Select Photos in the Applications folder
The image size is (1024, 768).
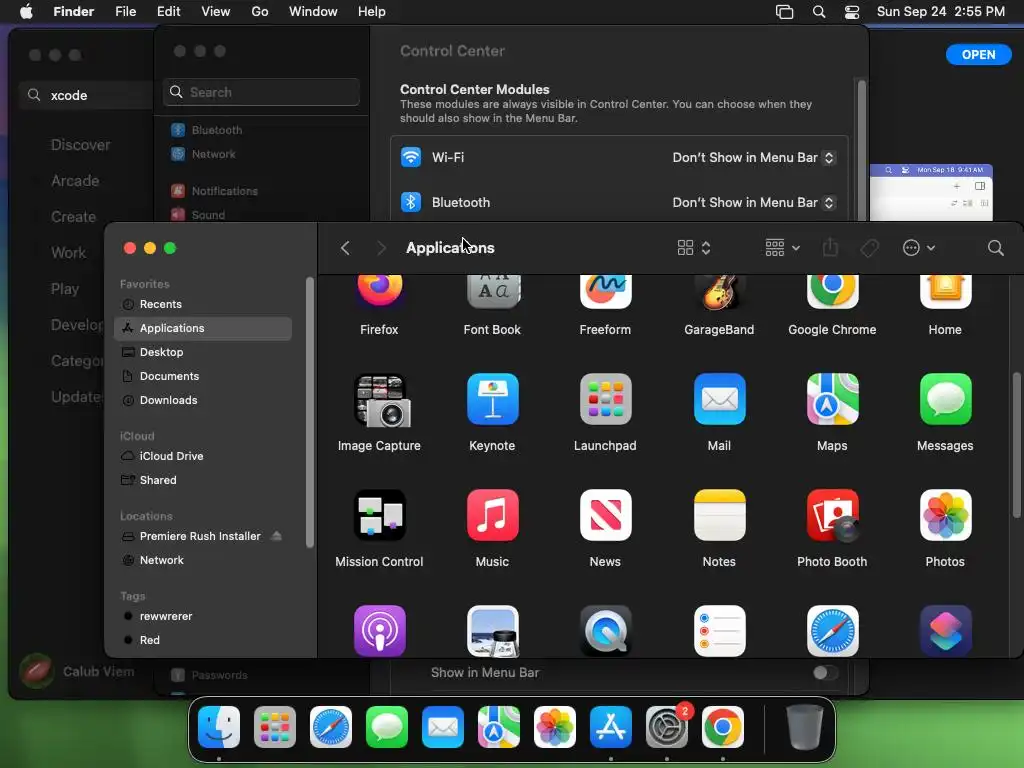coord(945,515)
